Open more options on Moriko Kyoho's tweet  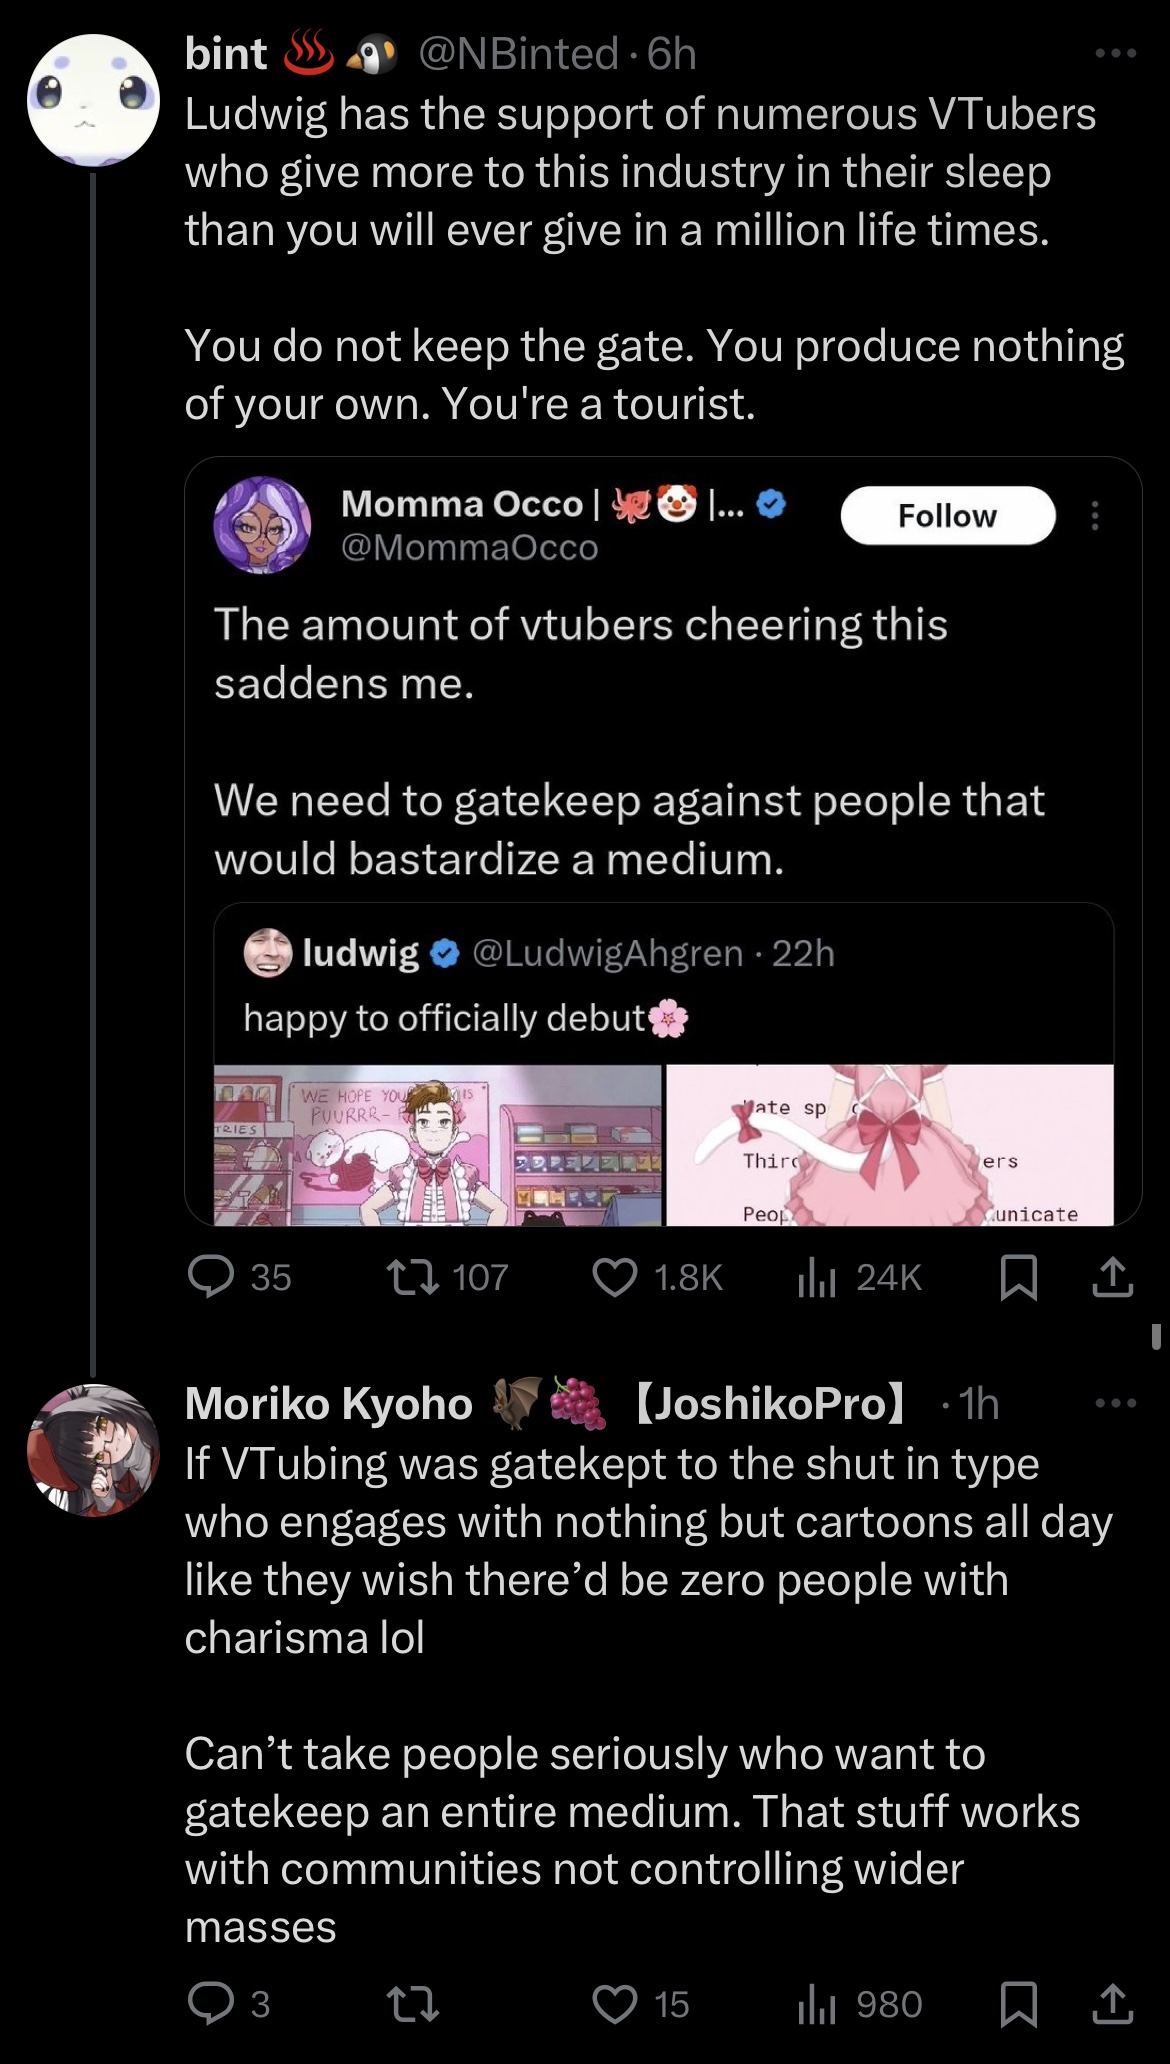coord(1116,1403)
